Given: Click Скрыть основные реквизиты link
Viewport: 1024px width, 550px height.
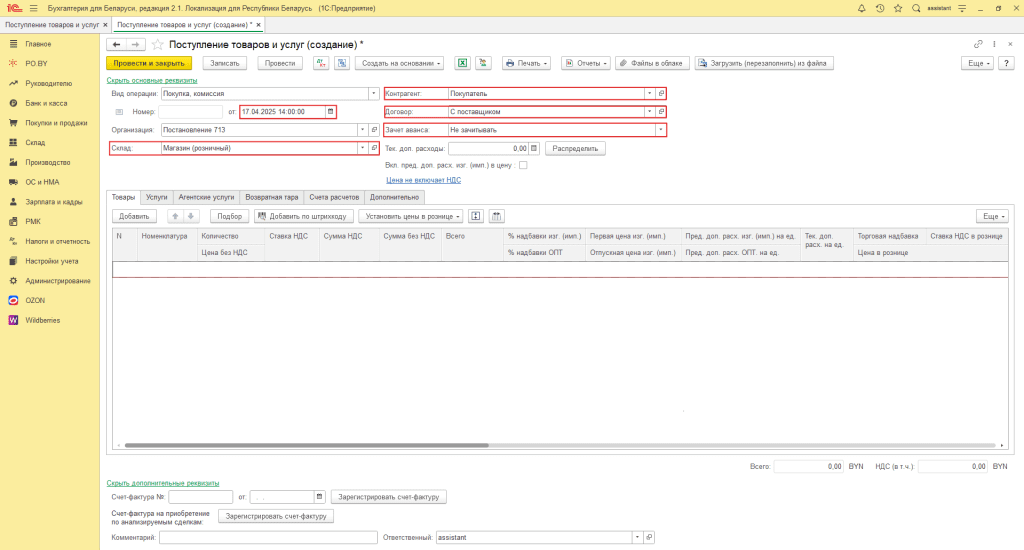Looking at the screenshot, I should pos(152,80).
